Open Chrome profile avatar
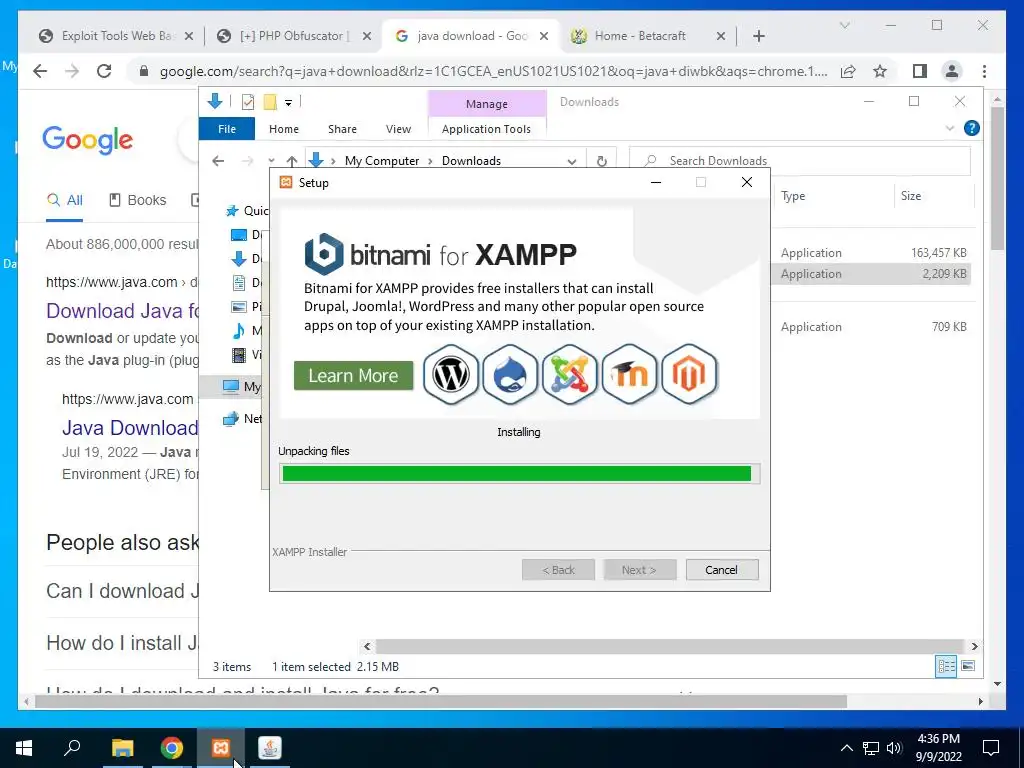The width and height of the screenshot is (1024, 768). pyautogui.click(x=952, y=71)
